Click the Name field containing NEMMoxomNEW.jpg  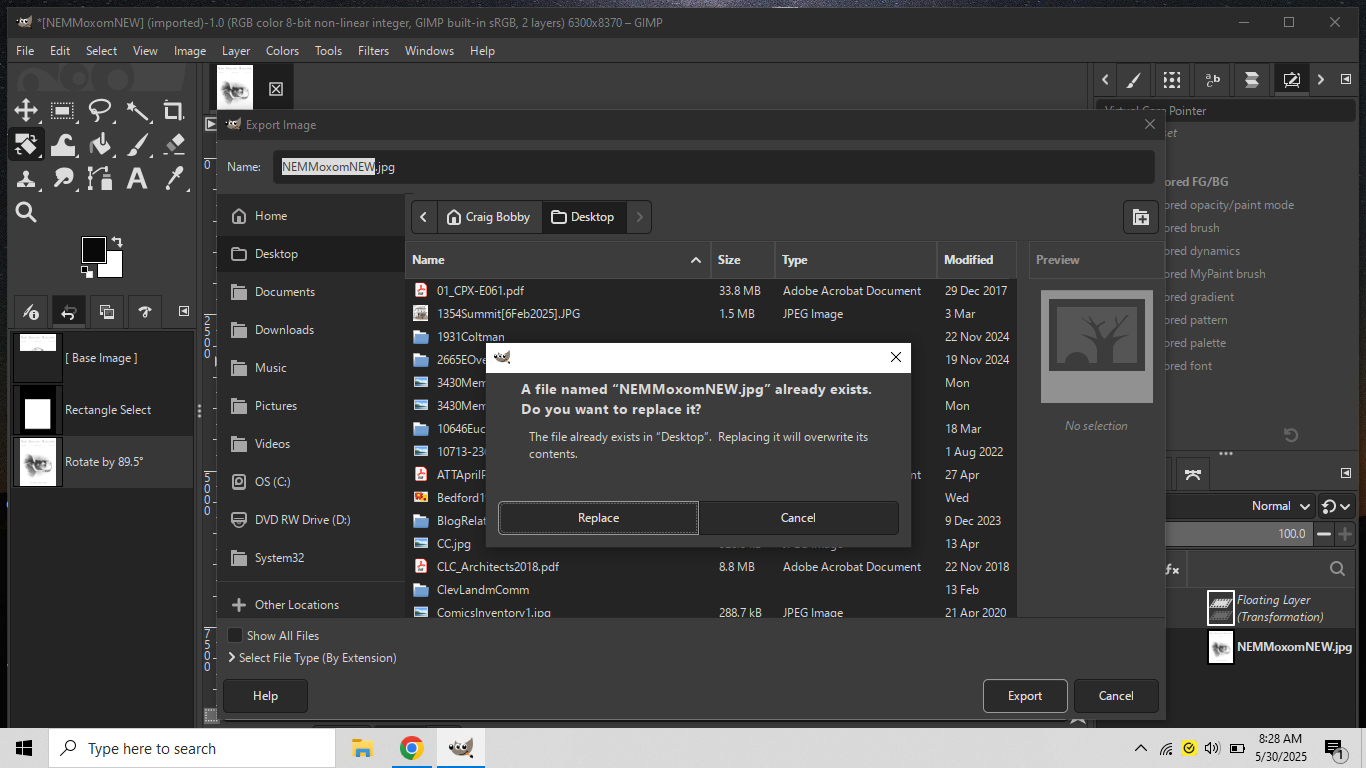coord(712,167)
